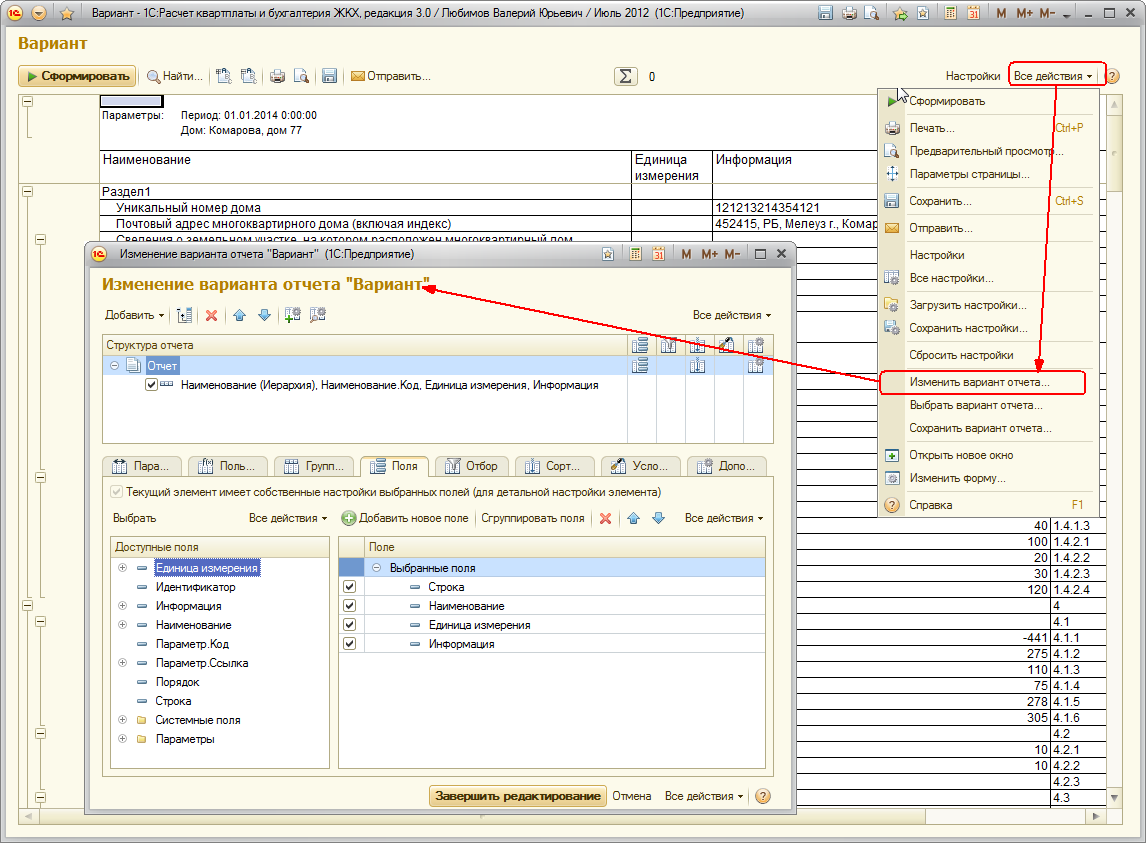1146x843 pixels.
Task: Click horizontal scrollbar right arrow of report
Action: point(1096,816)
